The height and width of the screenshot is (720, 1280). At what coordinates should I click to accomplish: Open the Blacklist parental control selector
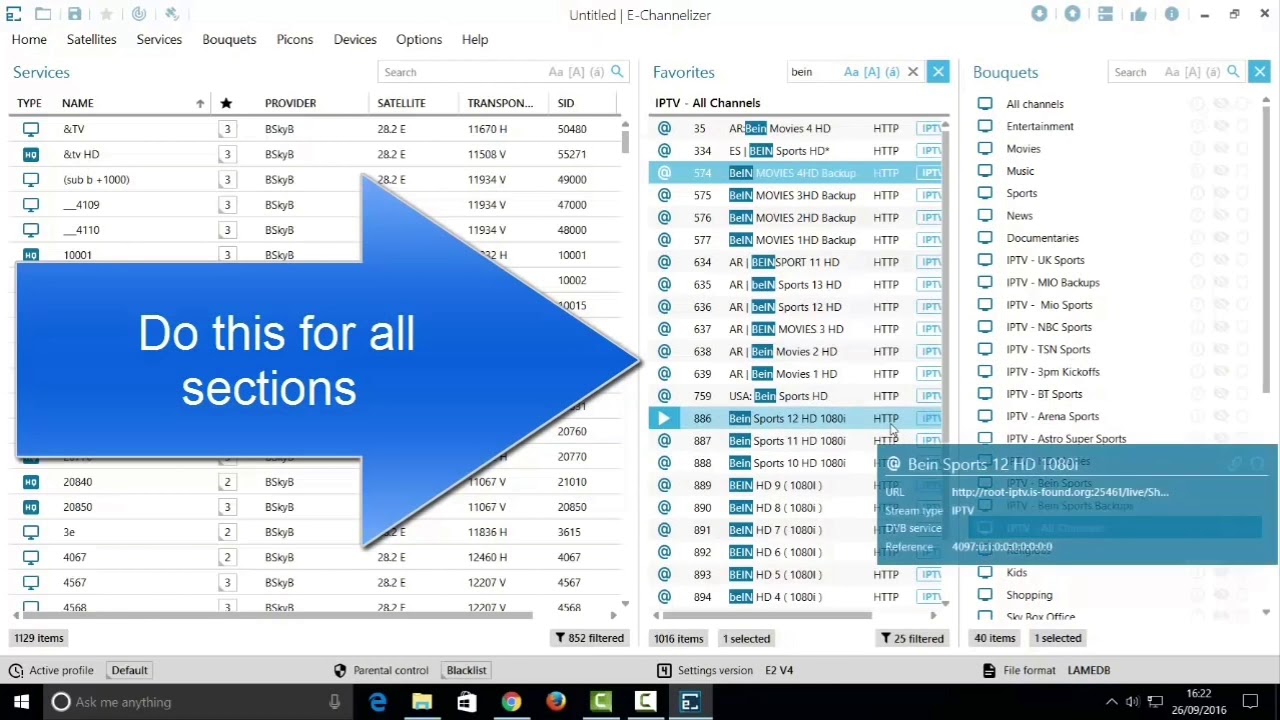466,670
